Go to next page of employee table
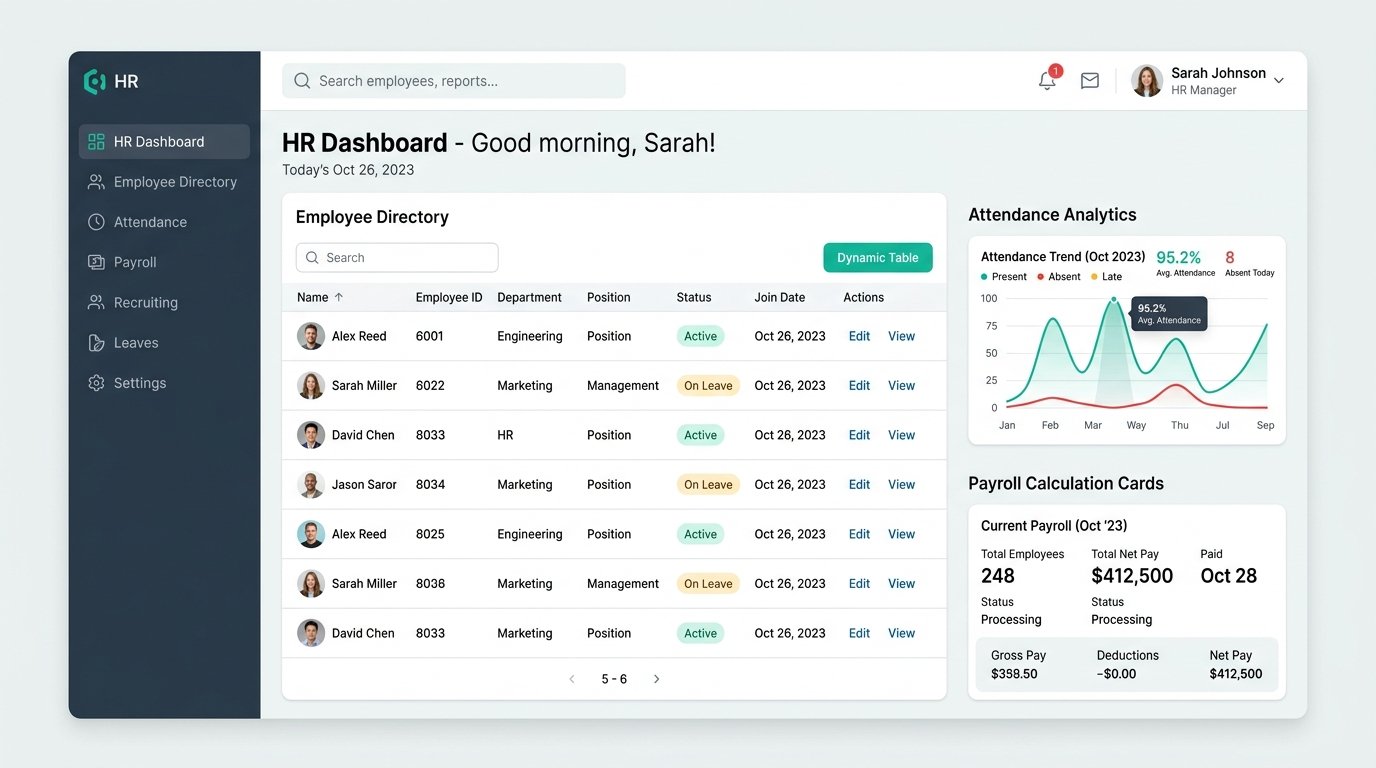 point(657,679)
